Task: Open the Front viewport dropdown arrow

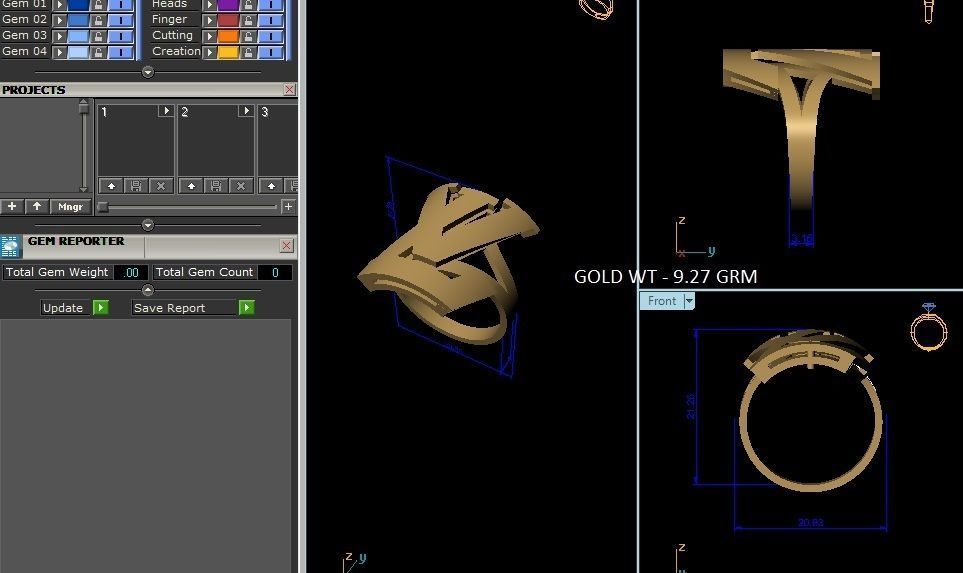Action: [689, 301]
